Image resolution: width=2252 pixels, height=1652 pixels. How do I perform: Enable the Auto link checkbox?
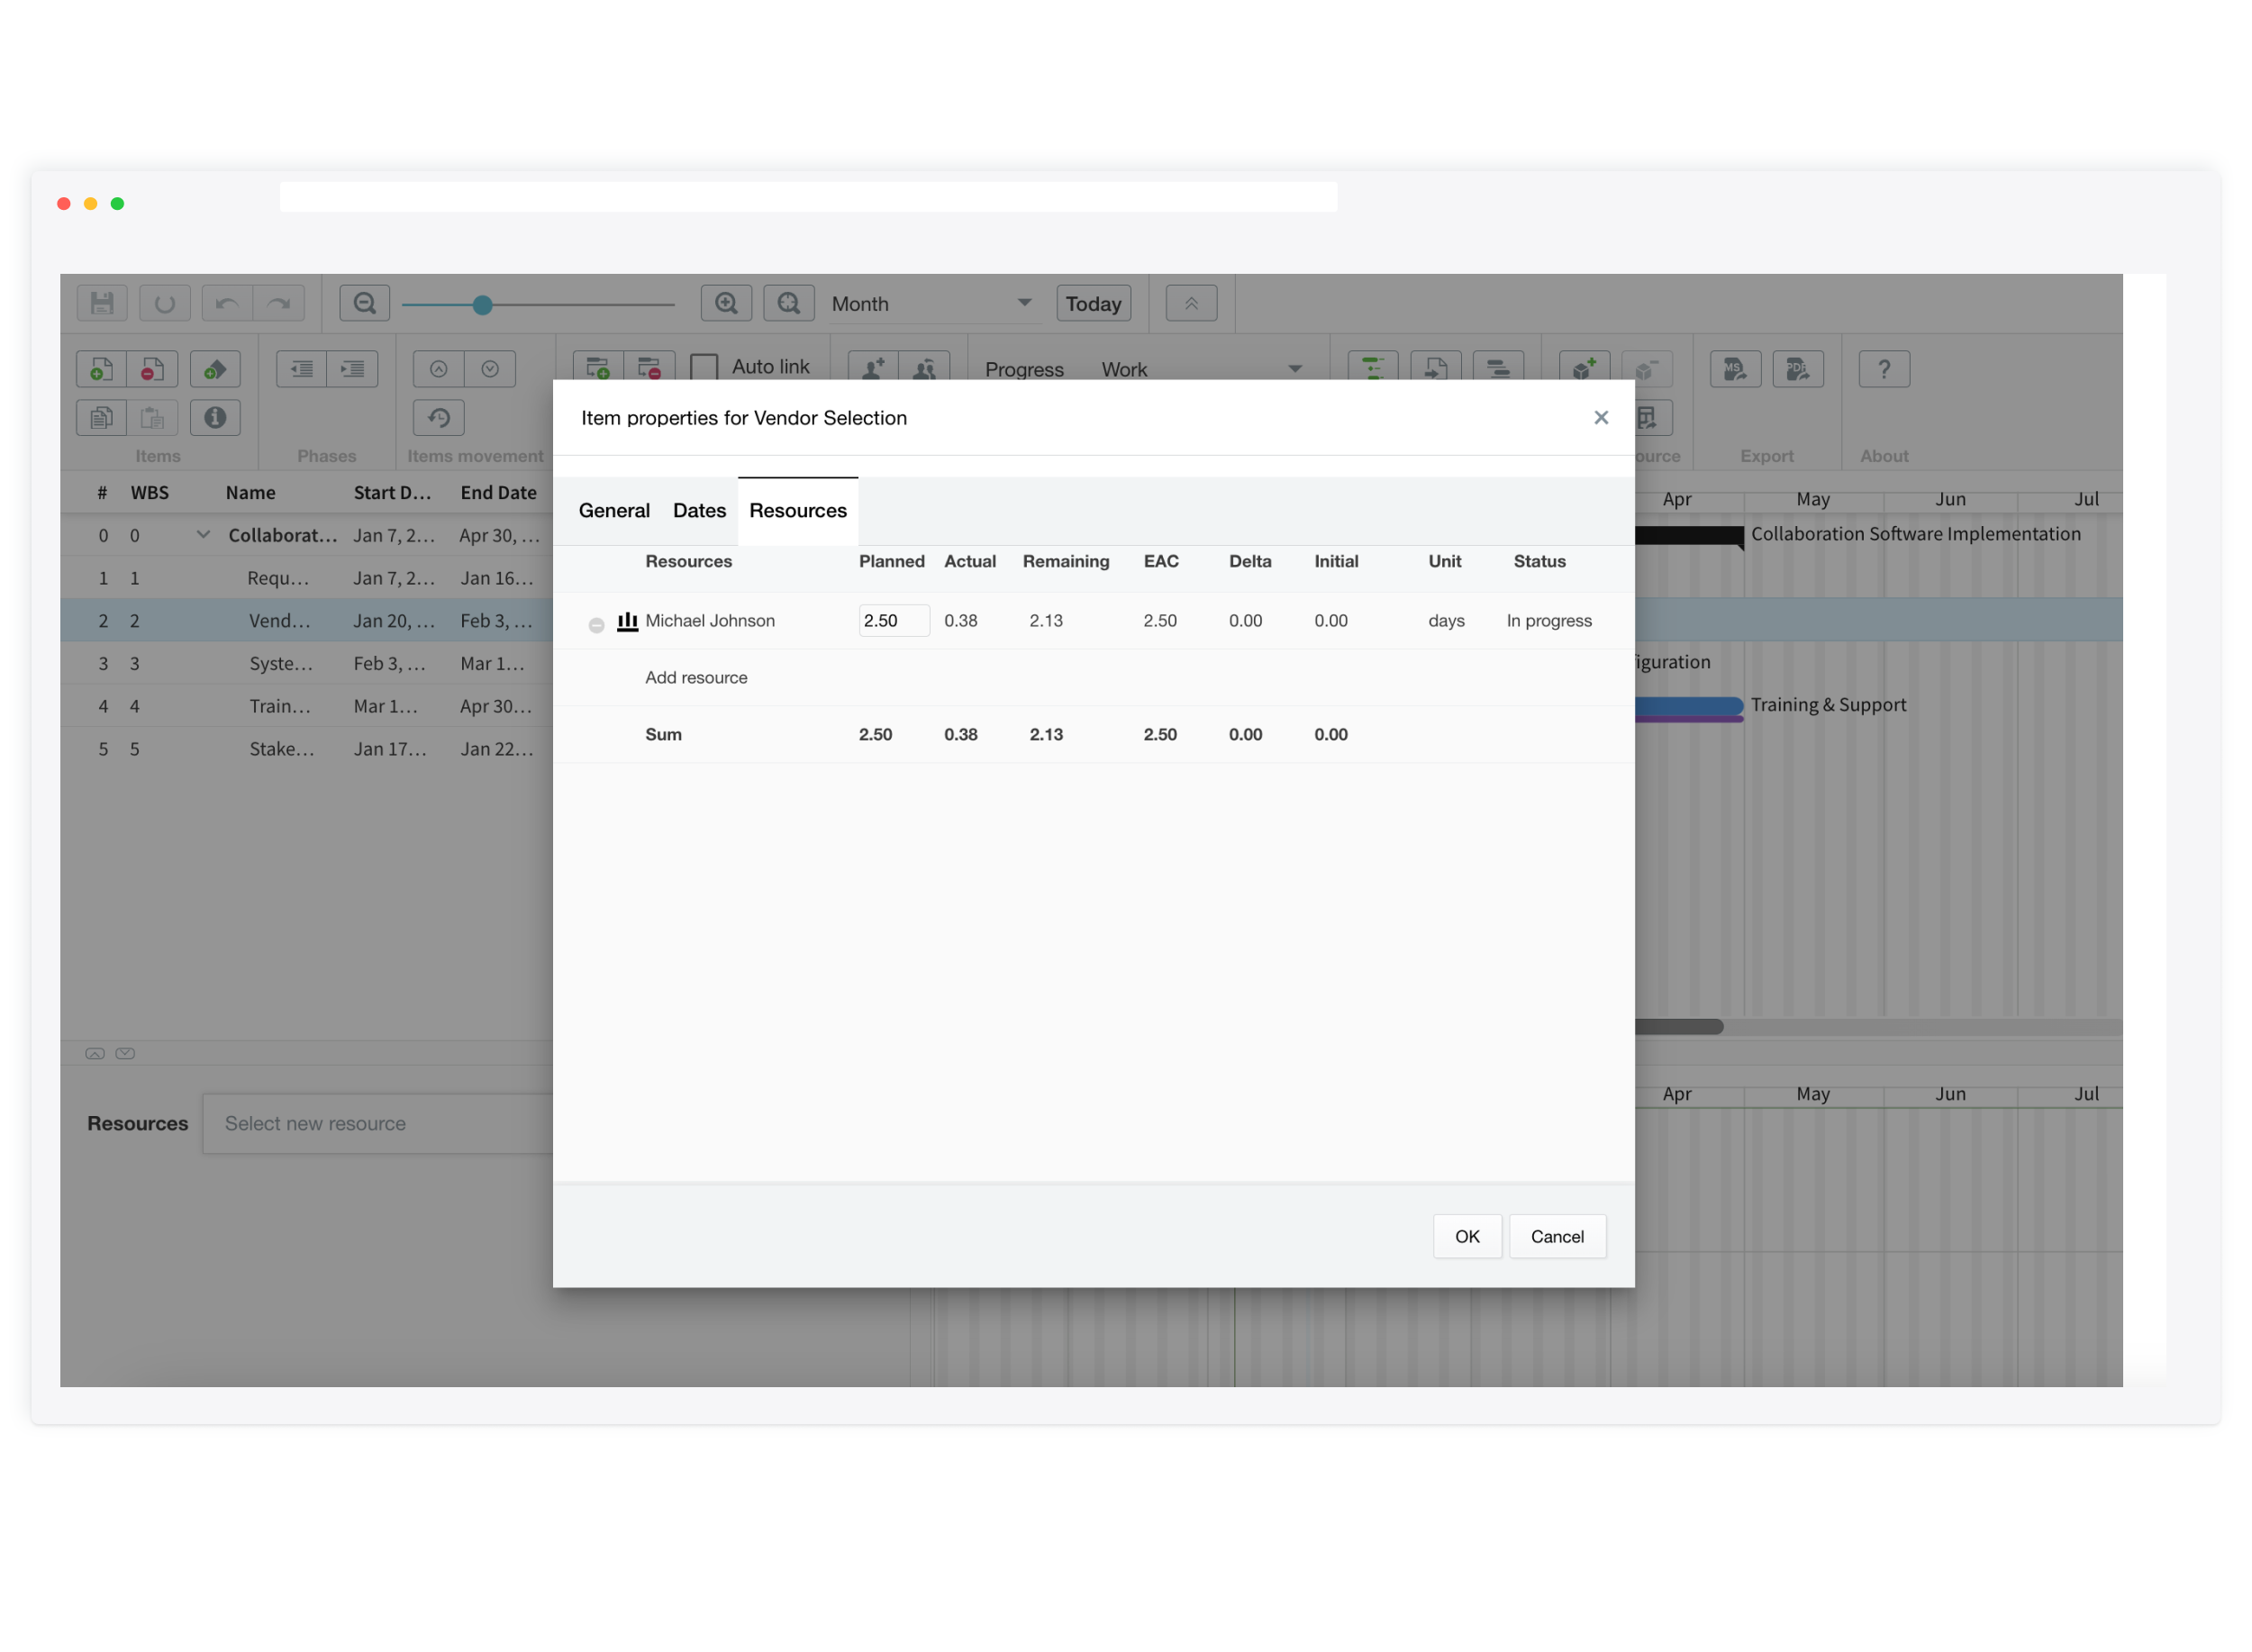coord(704,368)
